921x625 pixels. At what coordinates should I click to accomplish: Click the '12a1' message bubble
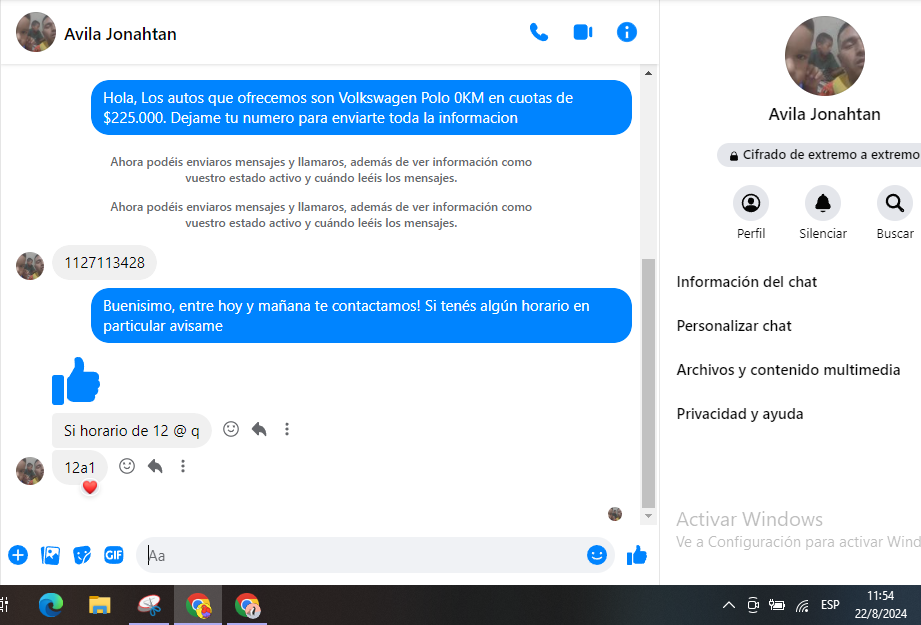pyautogui.click(x=80, y=468)
